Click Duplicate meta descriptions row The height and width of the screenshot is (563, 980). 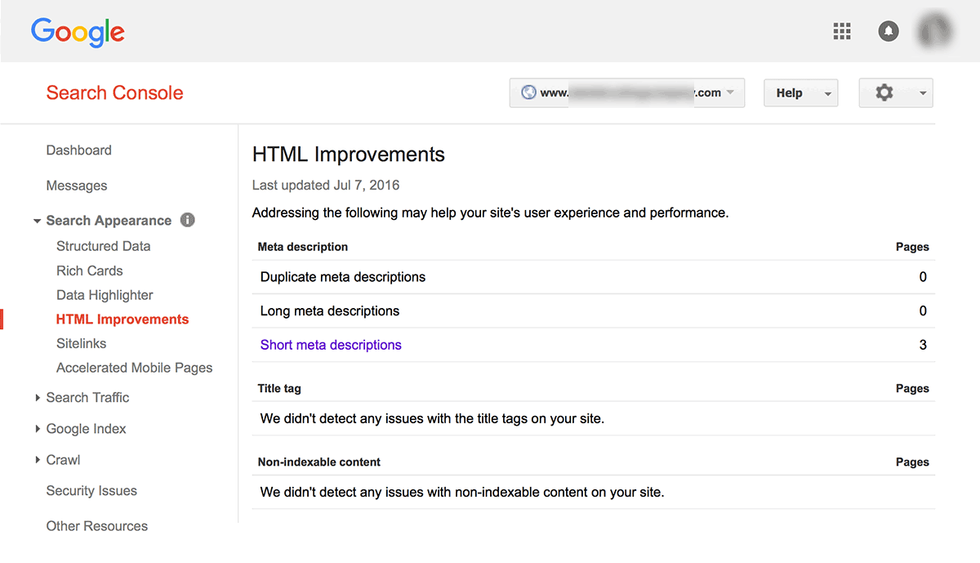(593, 277)
